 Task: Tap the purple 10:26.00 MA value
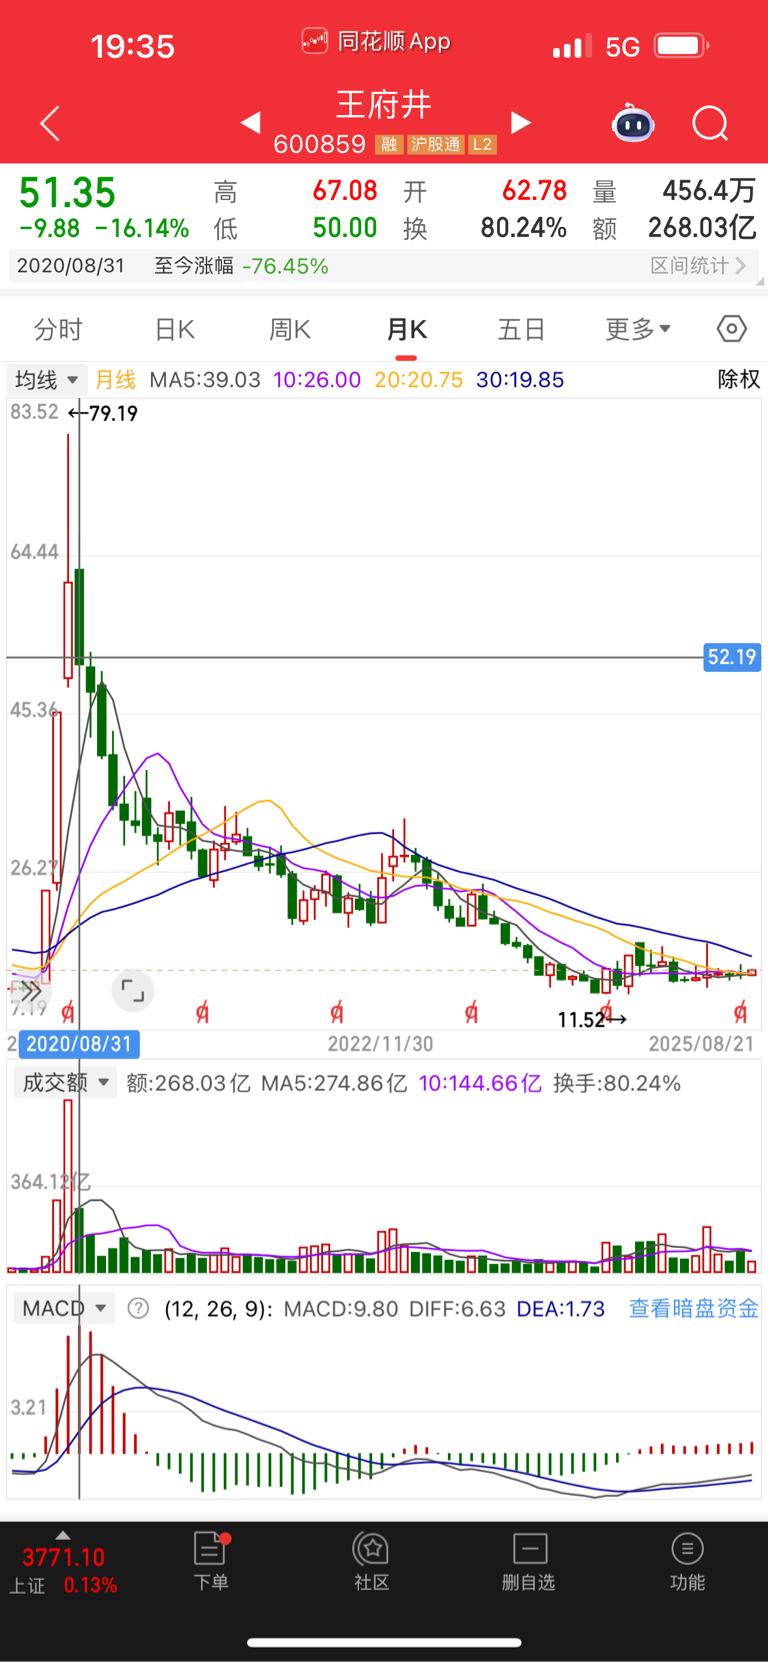click(x=316, y=380)
